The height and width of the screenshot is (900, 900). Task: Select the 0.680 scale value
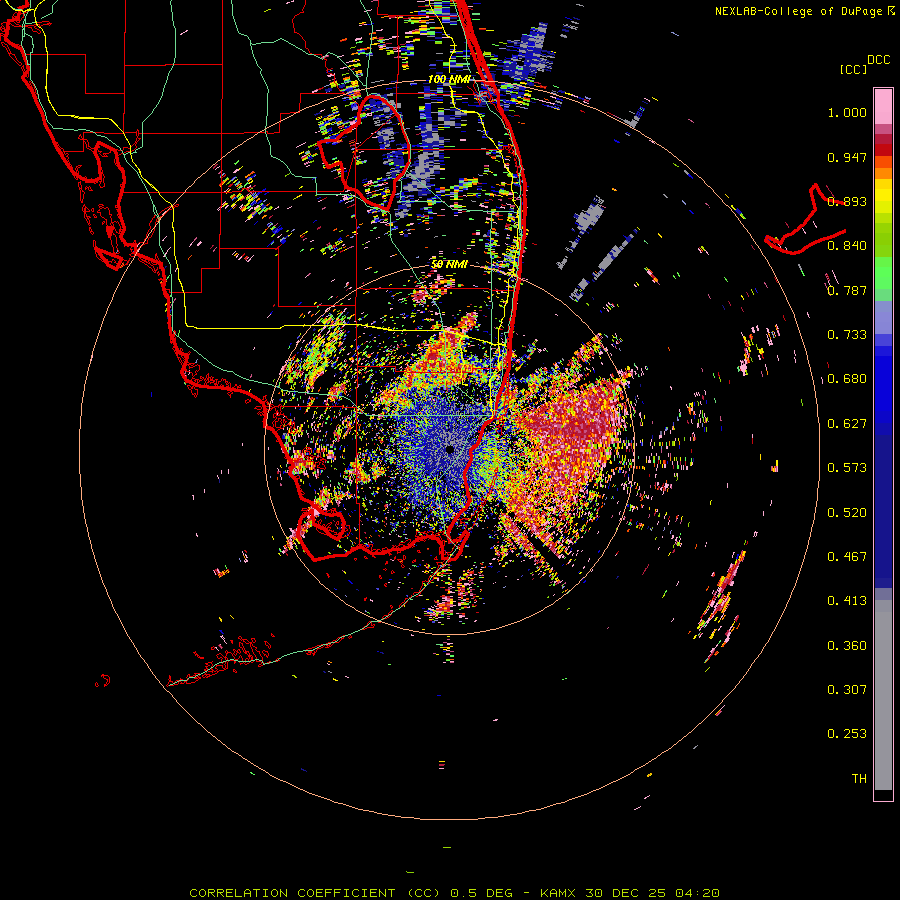(847, 379)
